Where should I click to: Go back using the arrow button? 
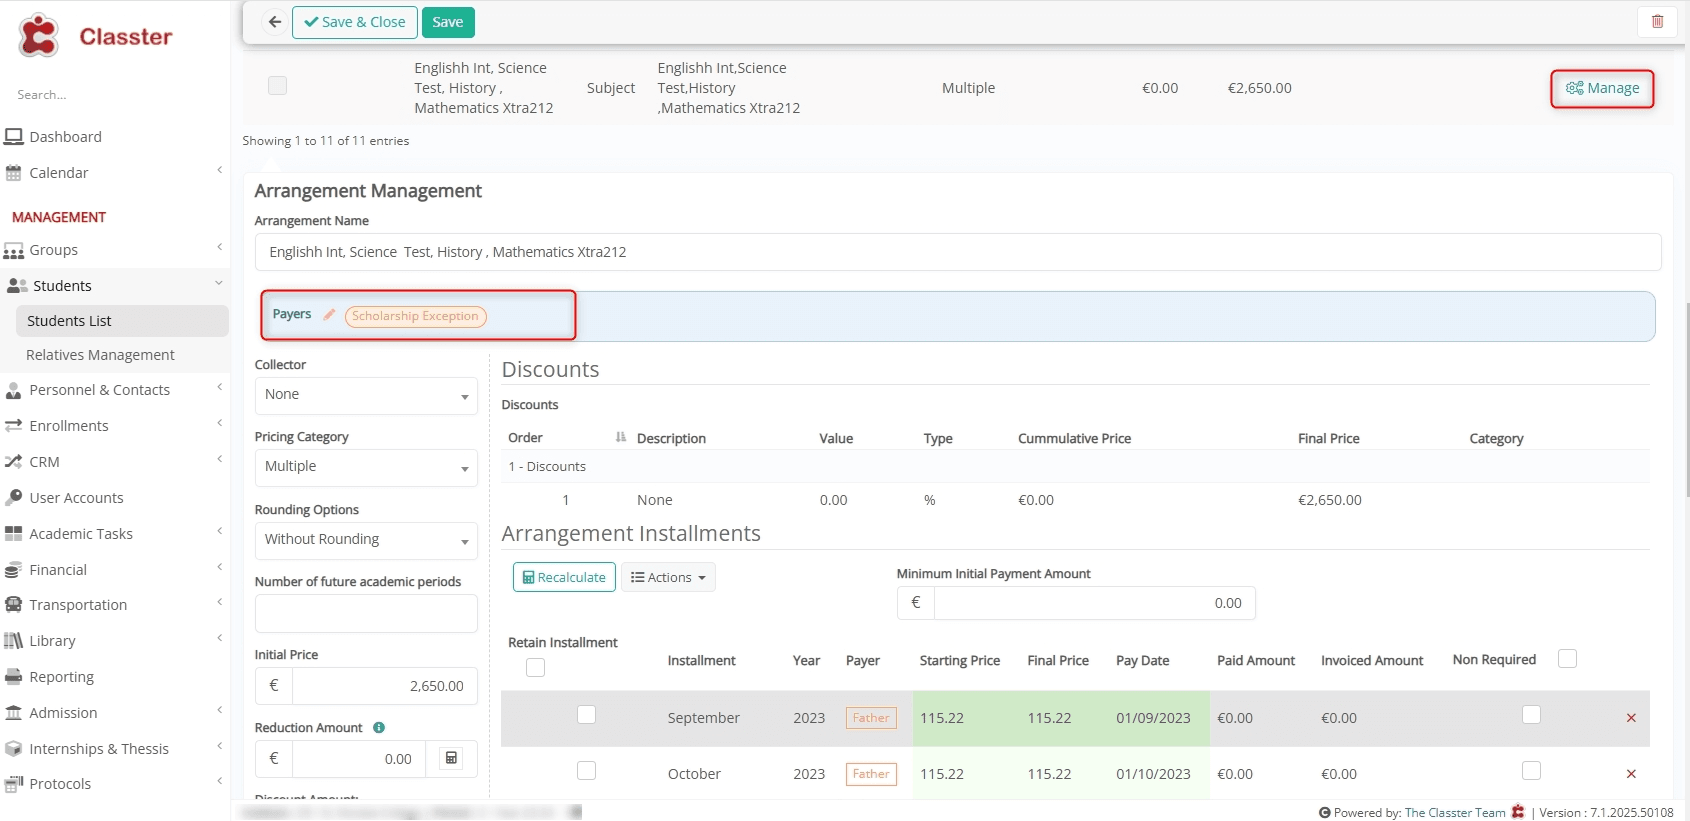coord(274,22)
